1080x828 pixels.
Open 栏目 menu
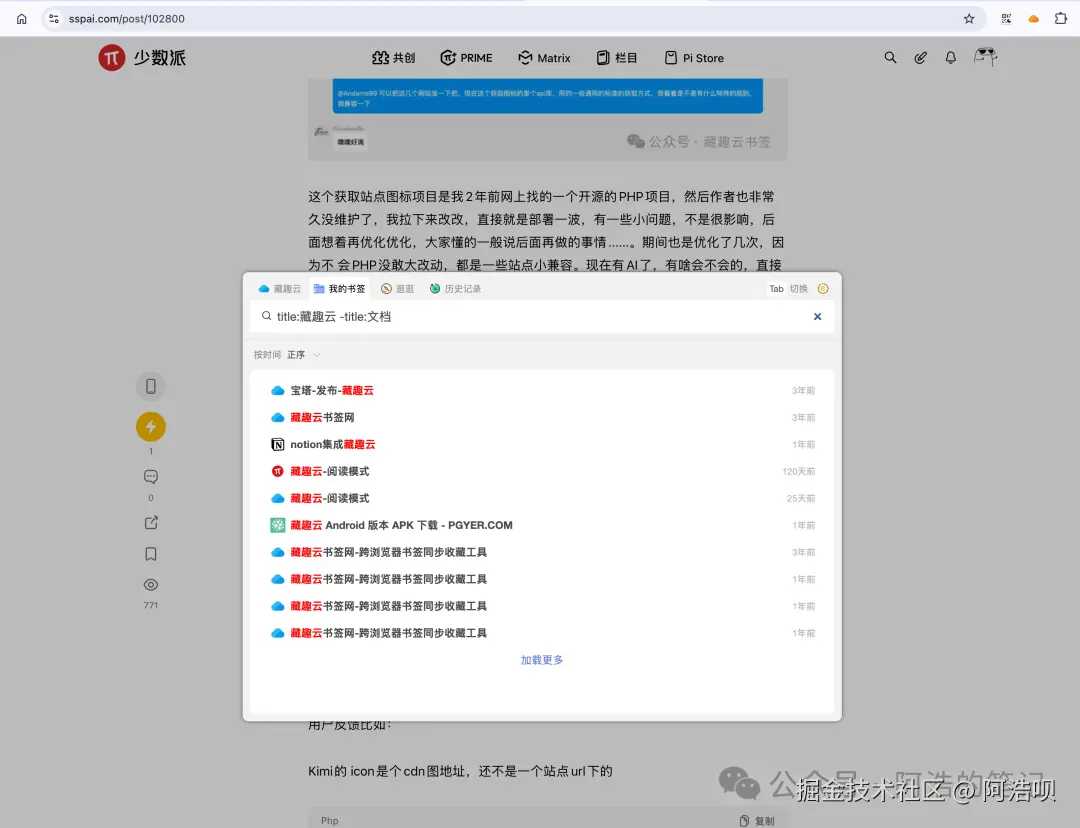[616, 58]
